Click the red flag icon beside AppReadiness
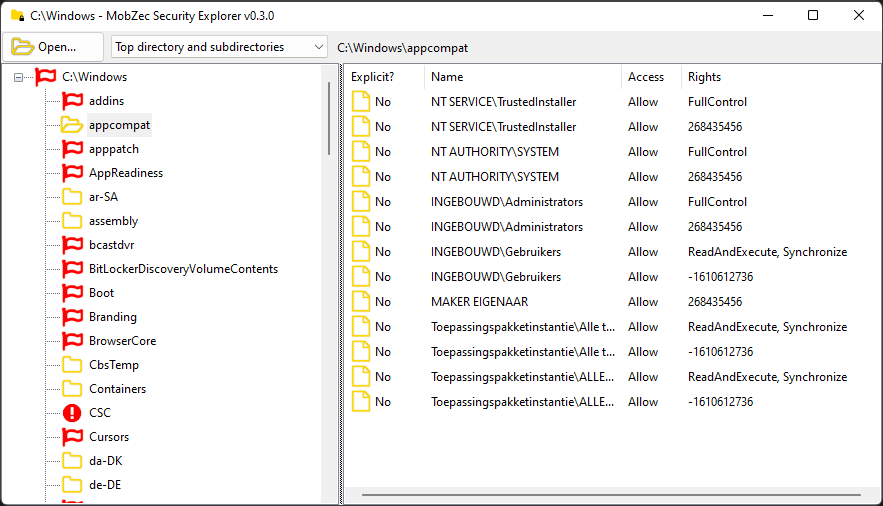Screen dimensions: 883x506 72,173
